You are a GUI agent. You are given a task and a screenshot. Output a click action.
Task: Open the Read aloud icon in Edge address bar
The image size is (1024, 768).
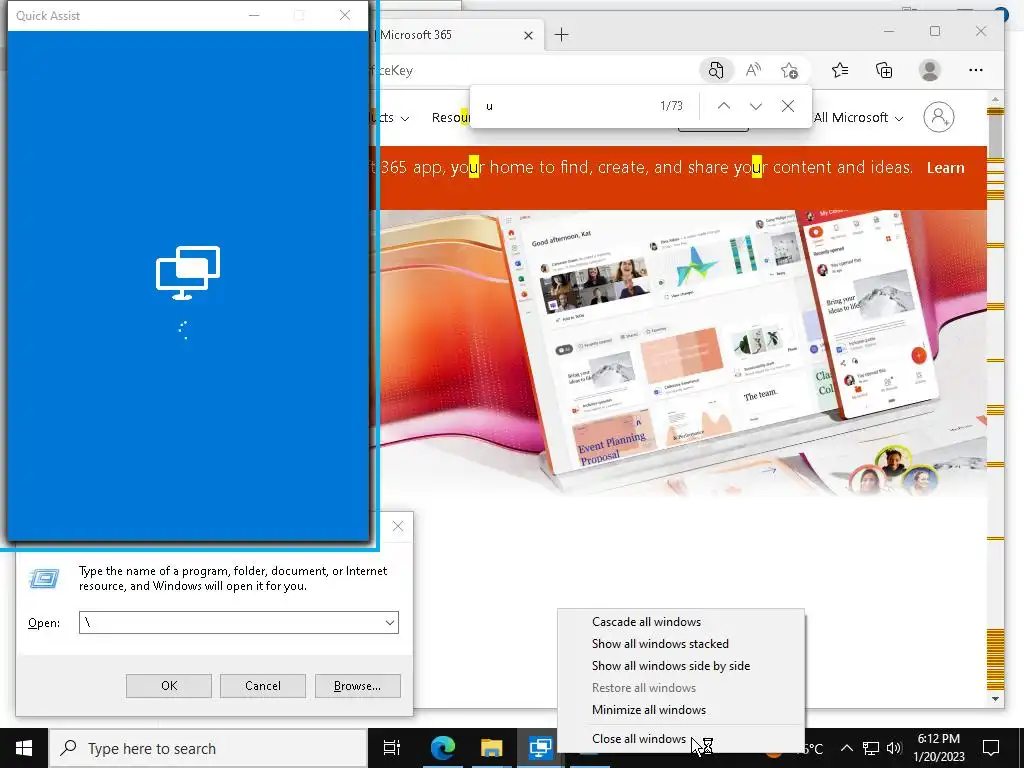click(753, 70)
